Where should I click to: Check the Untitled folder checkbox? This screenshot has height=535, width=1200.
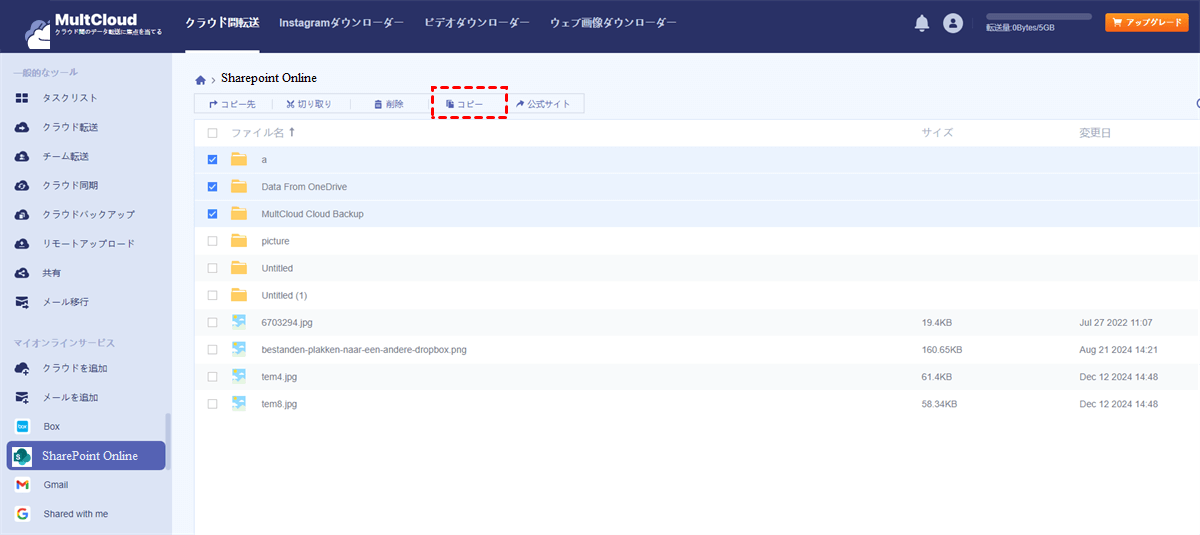click(x=212, y=268)
